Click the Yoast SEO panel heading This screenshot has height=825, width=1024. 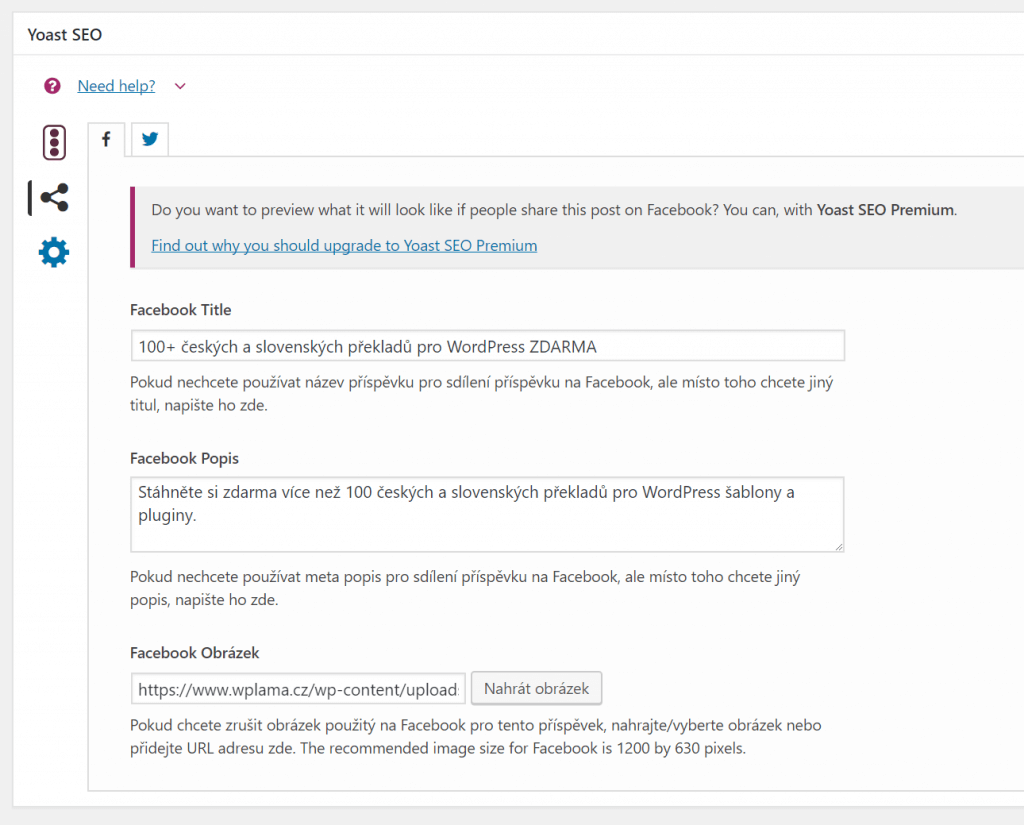coord(65,35)
